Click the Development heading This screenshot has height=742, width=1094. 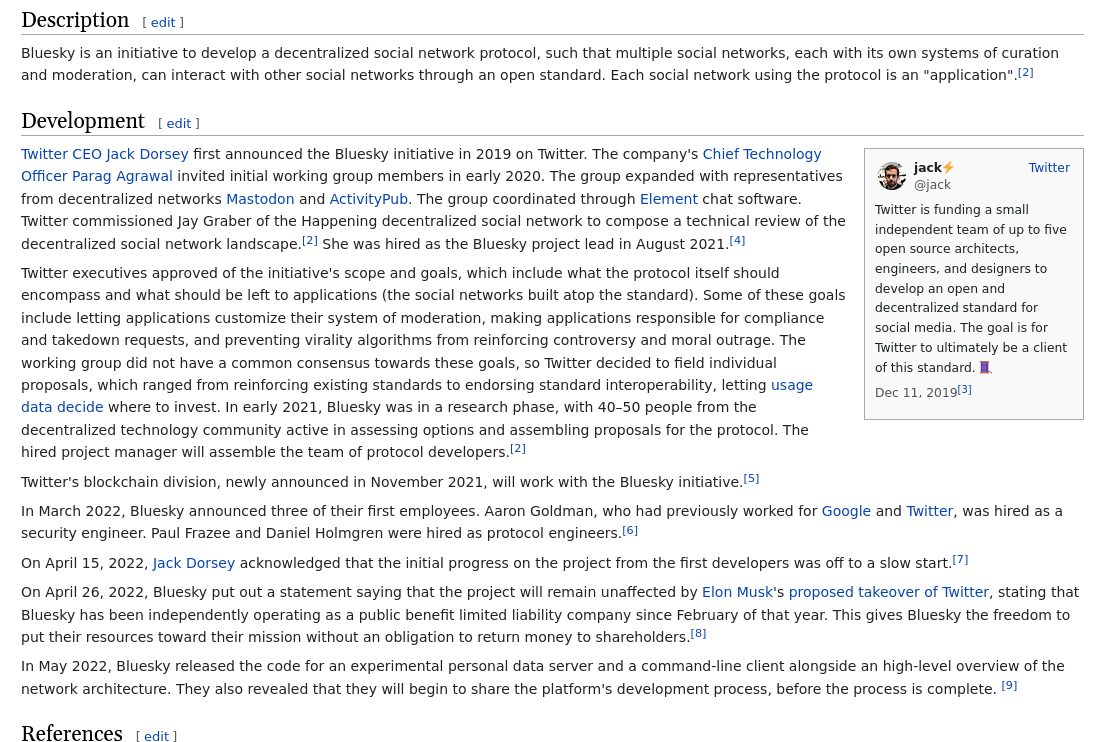(83, 121)
